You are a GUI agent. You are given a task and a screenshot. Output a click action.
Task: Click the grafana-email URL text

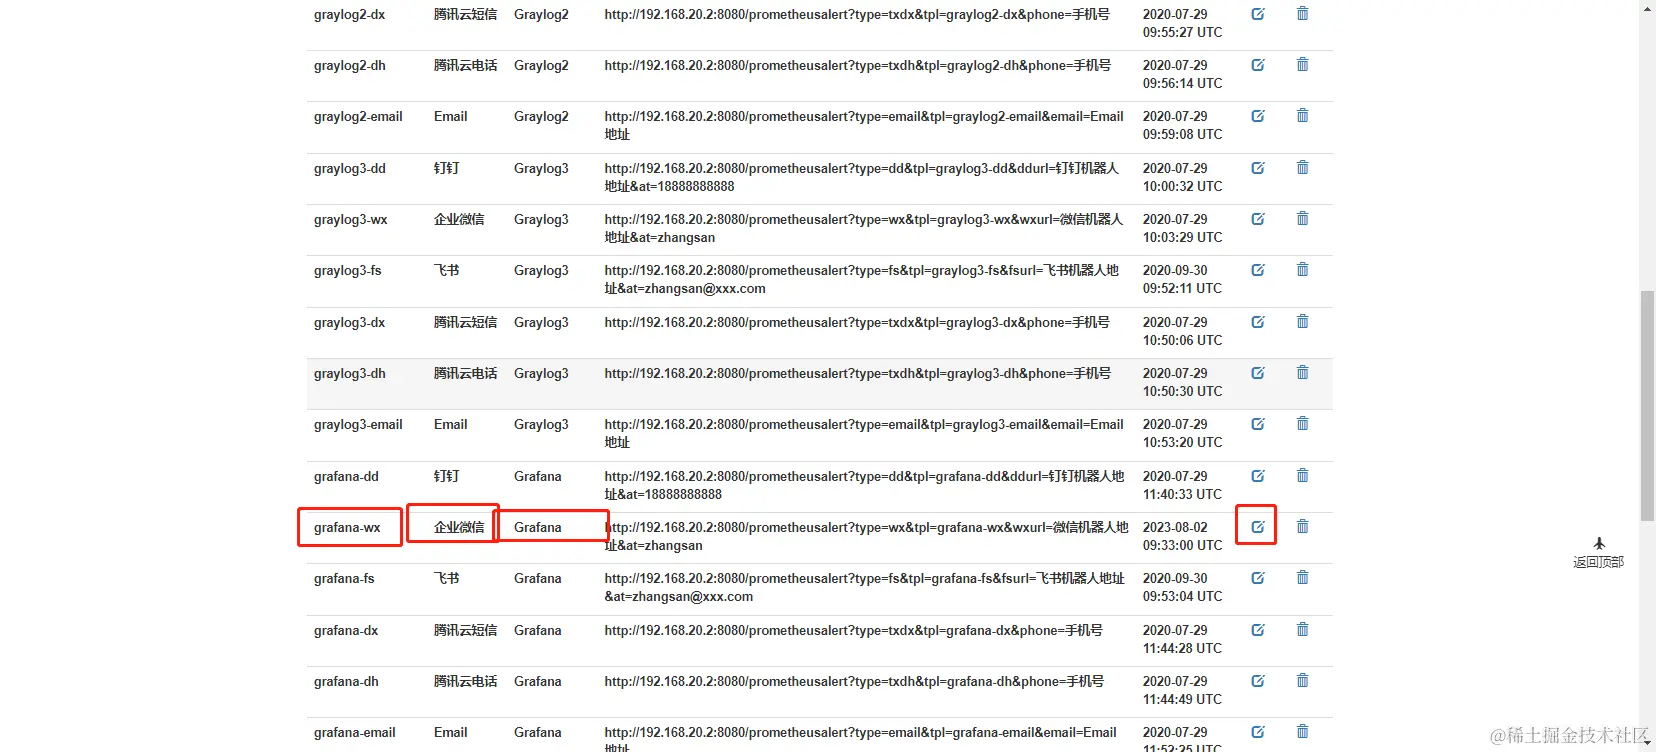point(860,739)
